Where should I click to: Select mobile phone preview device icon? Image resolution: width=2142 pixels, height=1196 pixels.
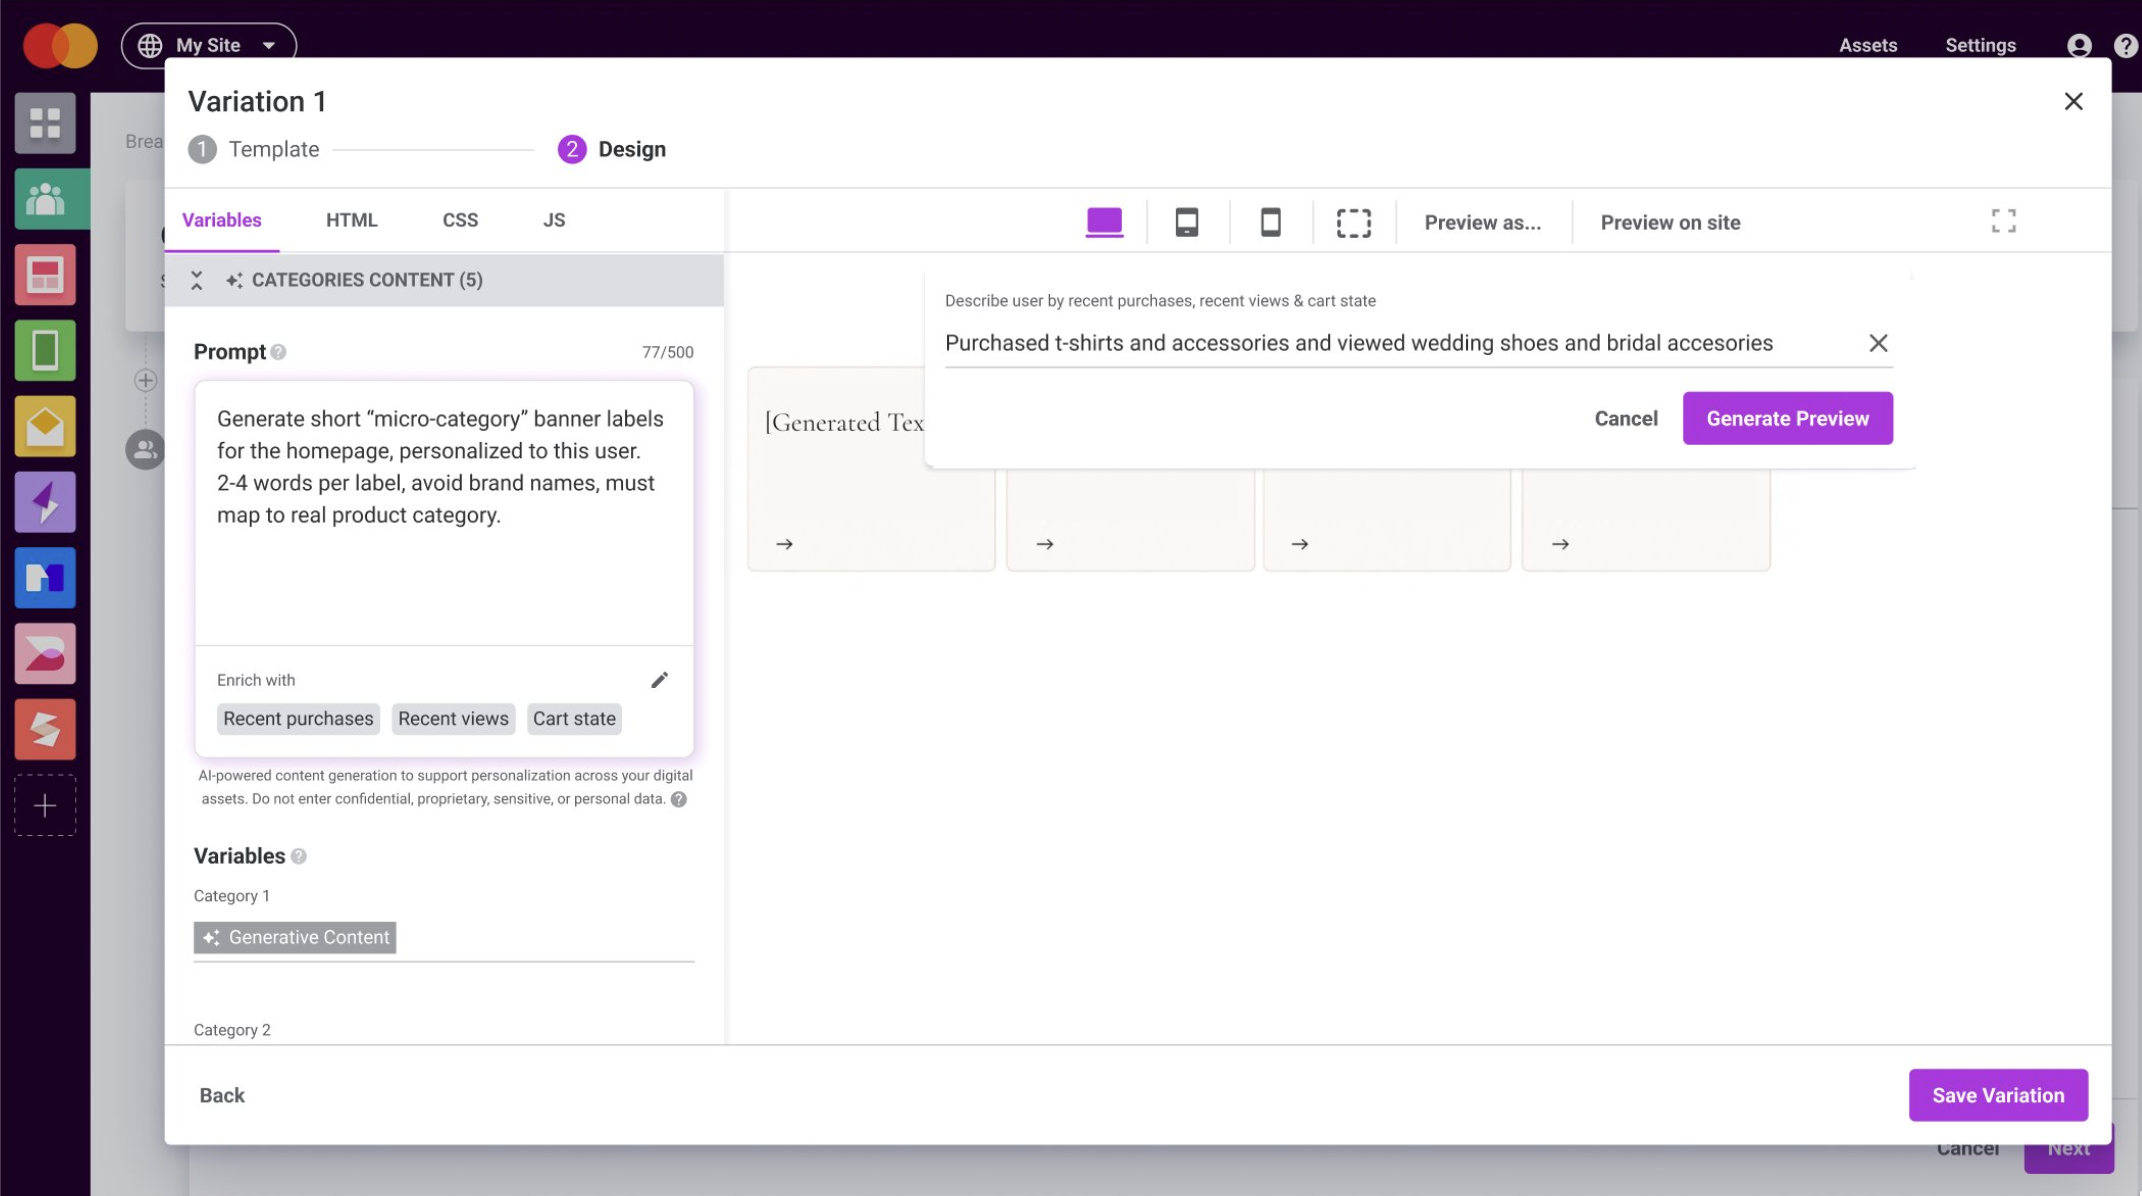1270,222
